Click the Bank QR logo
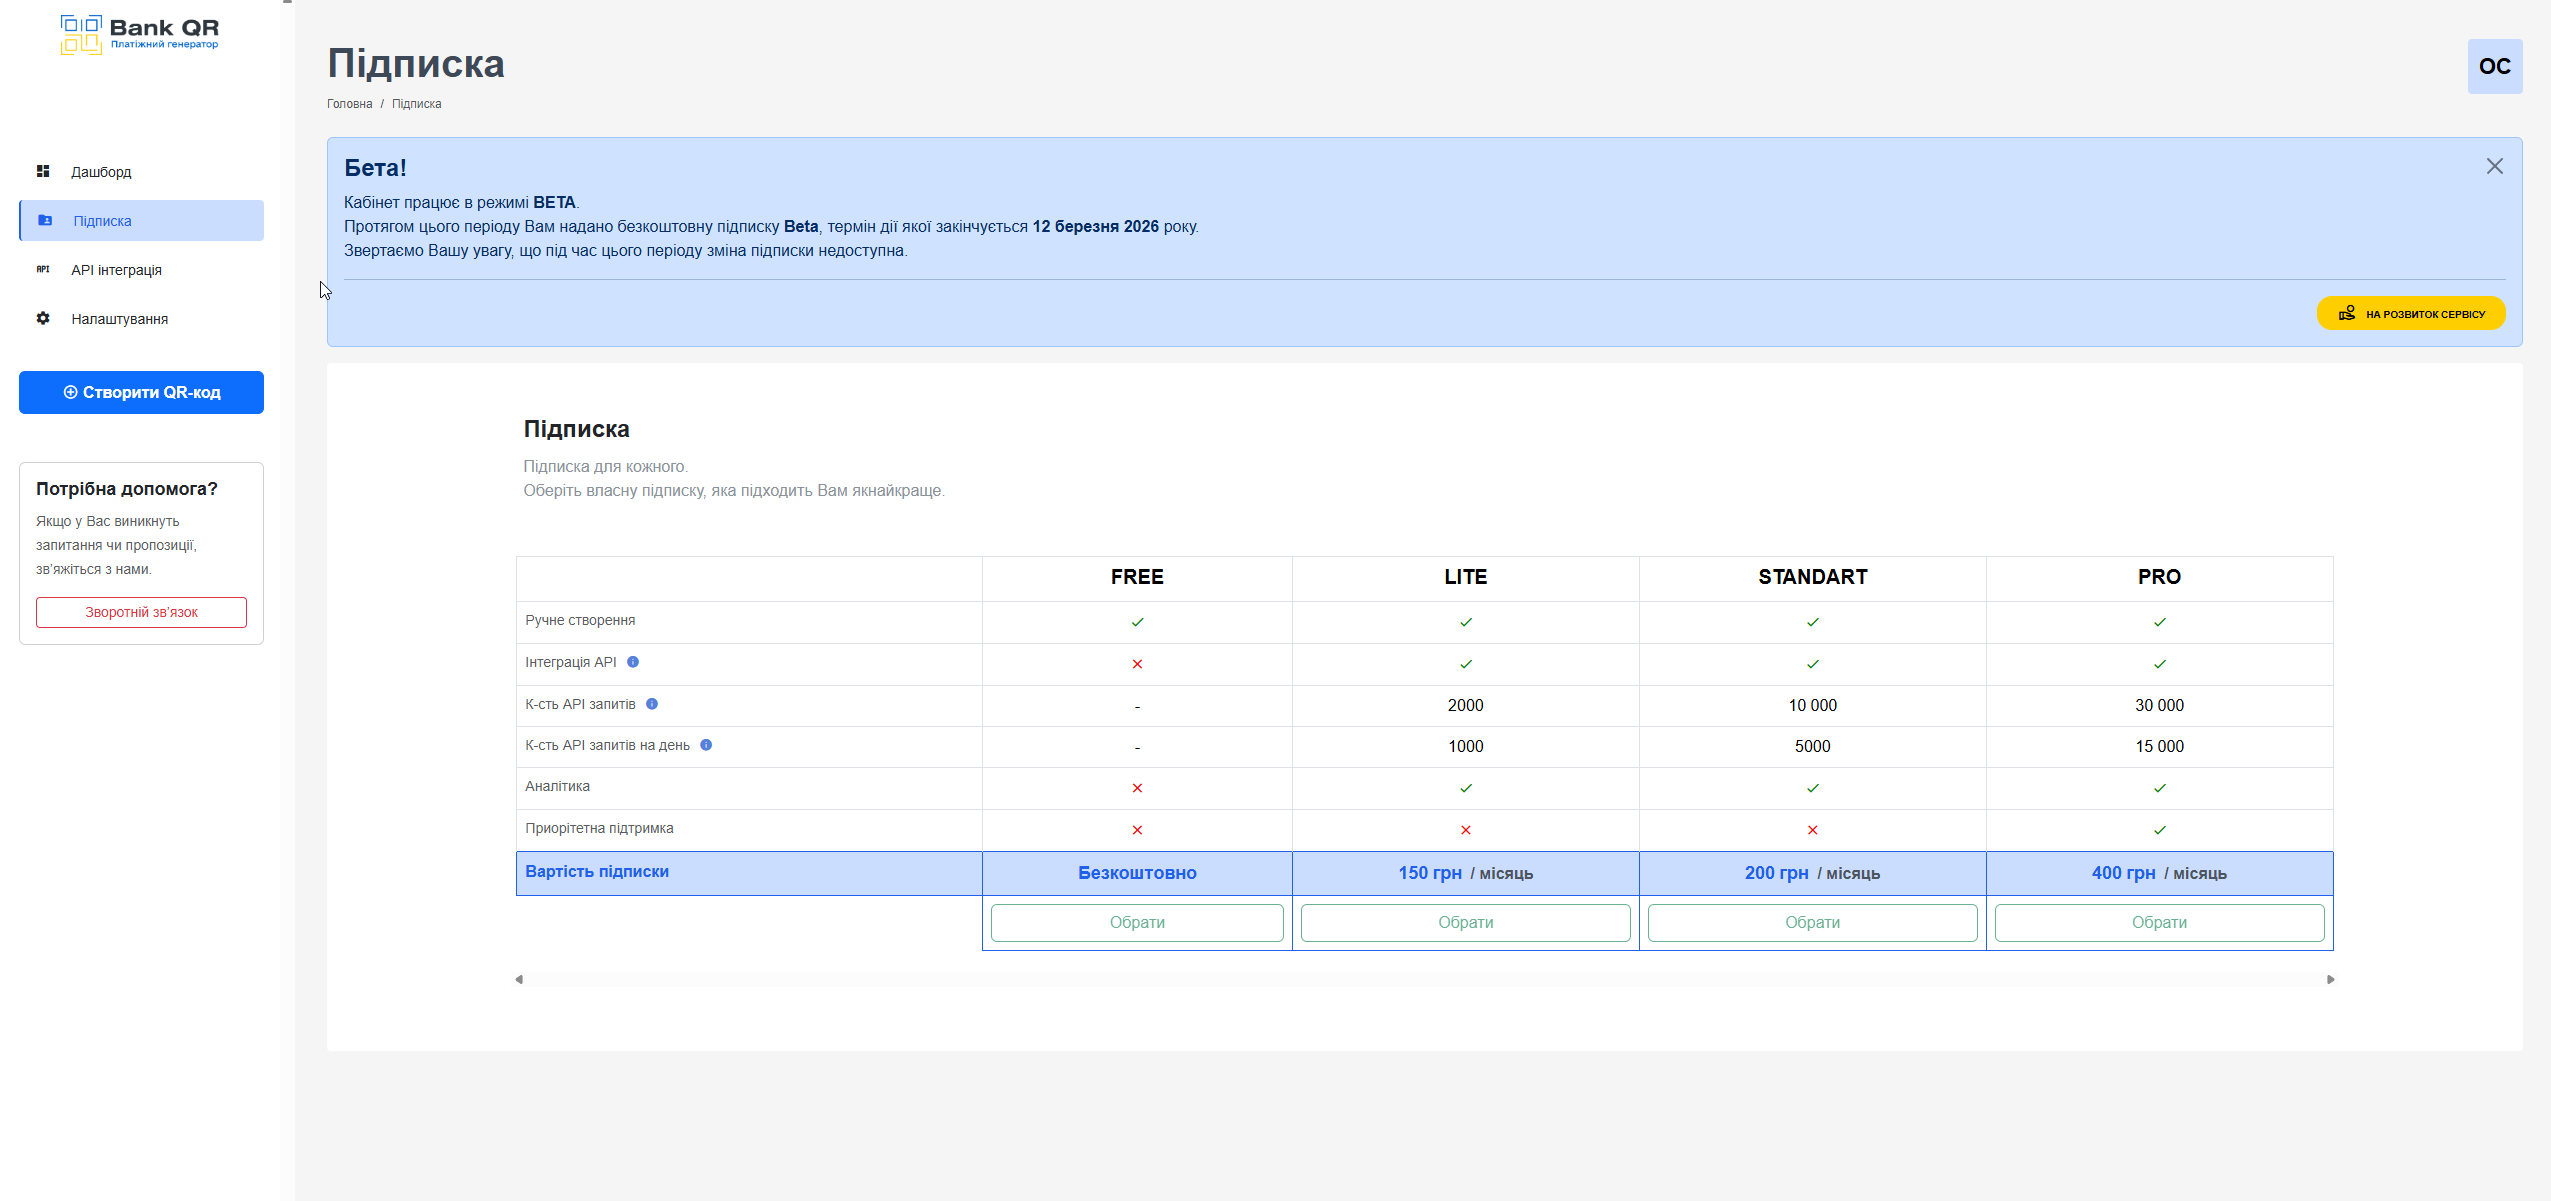The image size is (2551, 1201). (139, 34)
